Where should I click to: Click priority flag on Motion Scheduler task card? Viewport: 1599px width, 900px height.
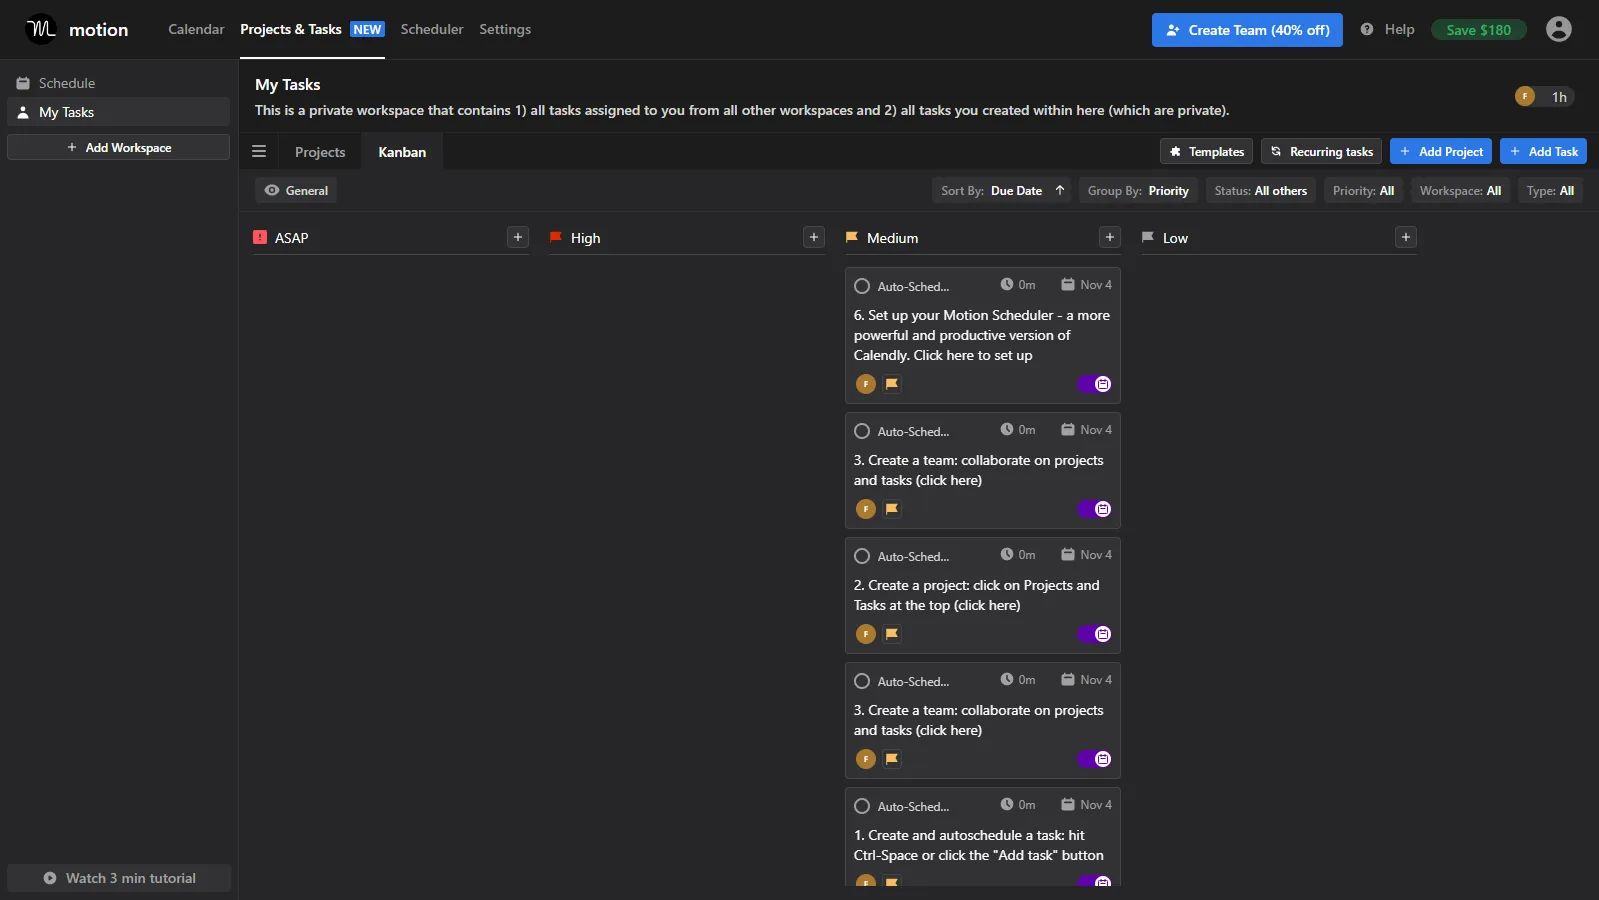pos(892,384)
